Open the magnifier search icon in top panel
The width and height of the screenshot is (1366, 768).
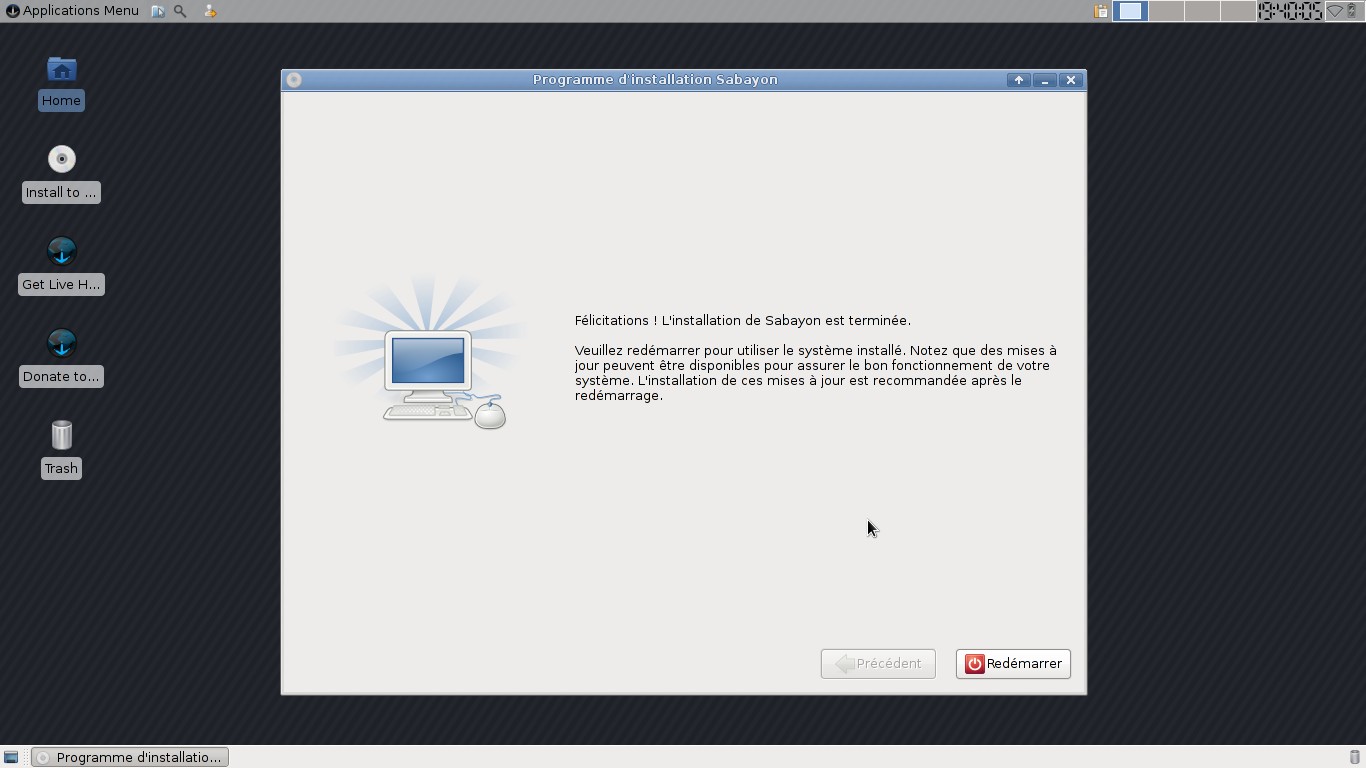[x=180, y=11]
